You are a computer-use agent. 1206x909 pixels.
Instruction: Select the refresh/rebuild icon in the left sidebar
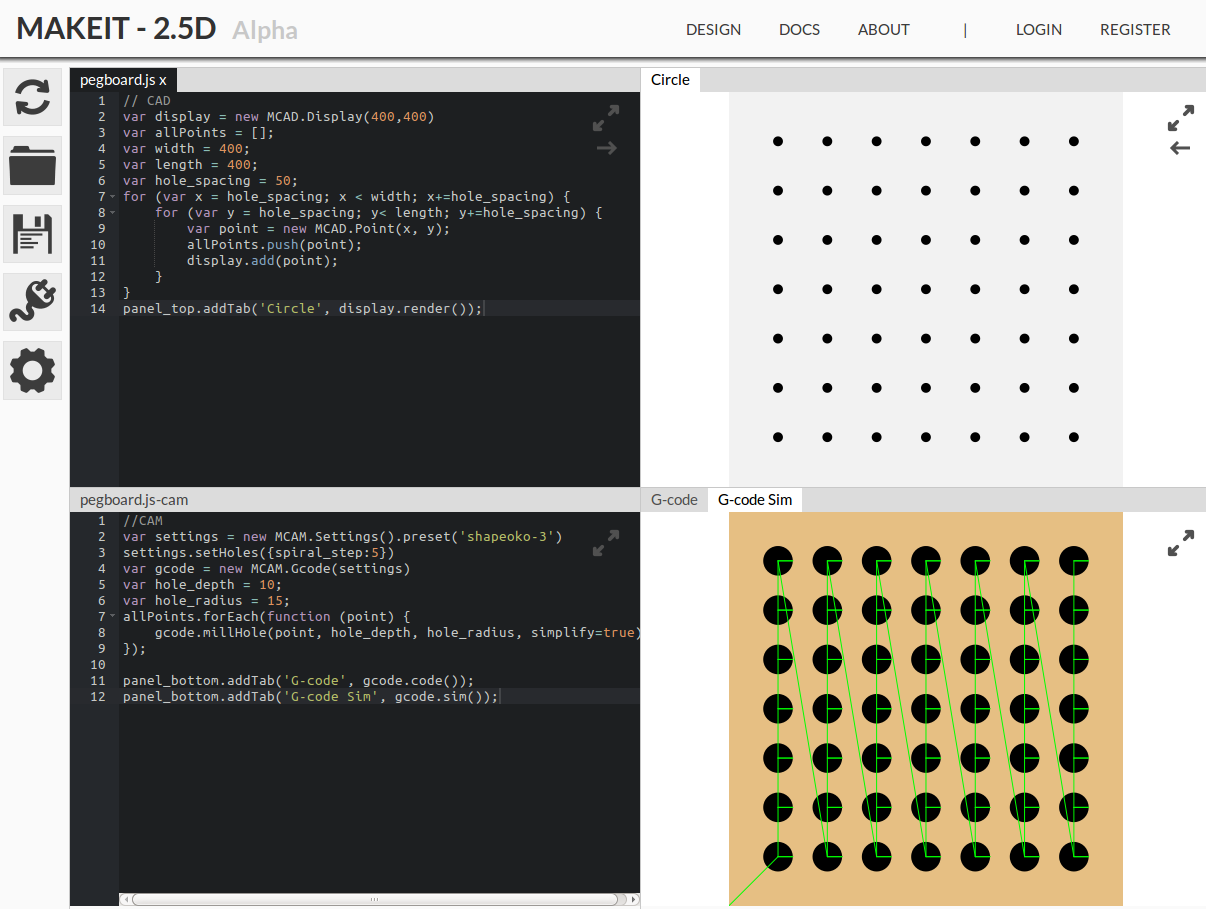tap(31, 97)
